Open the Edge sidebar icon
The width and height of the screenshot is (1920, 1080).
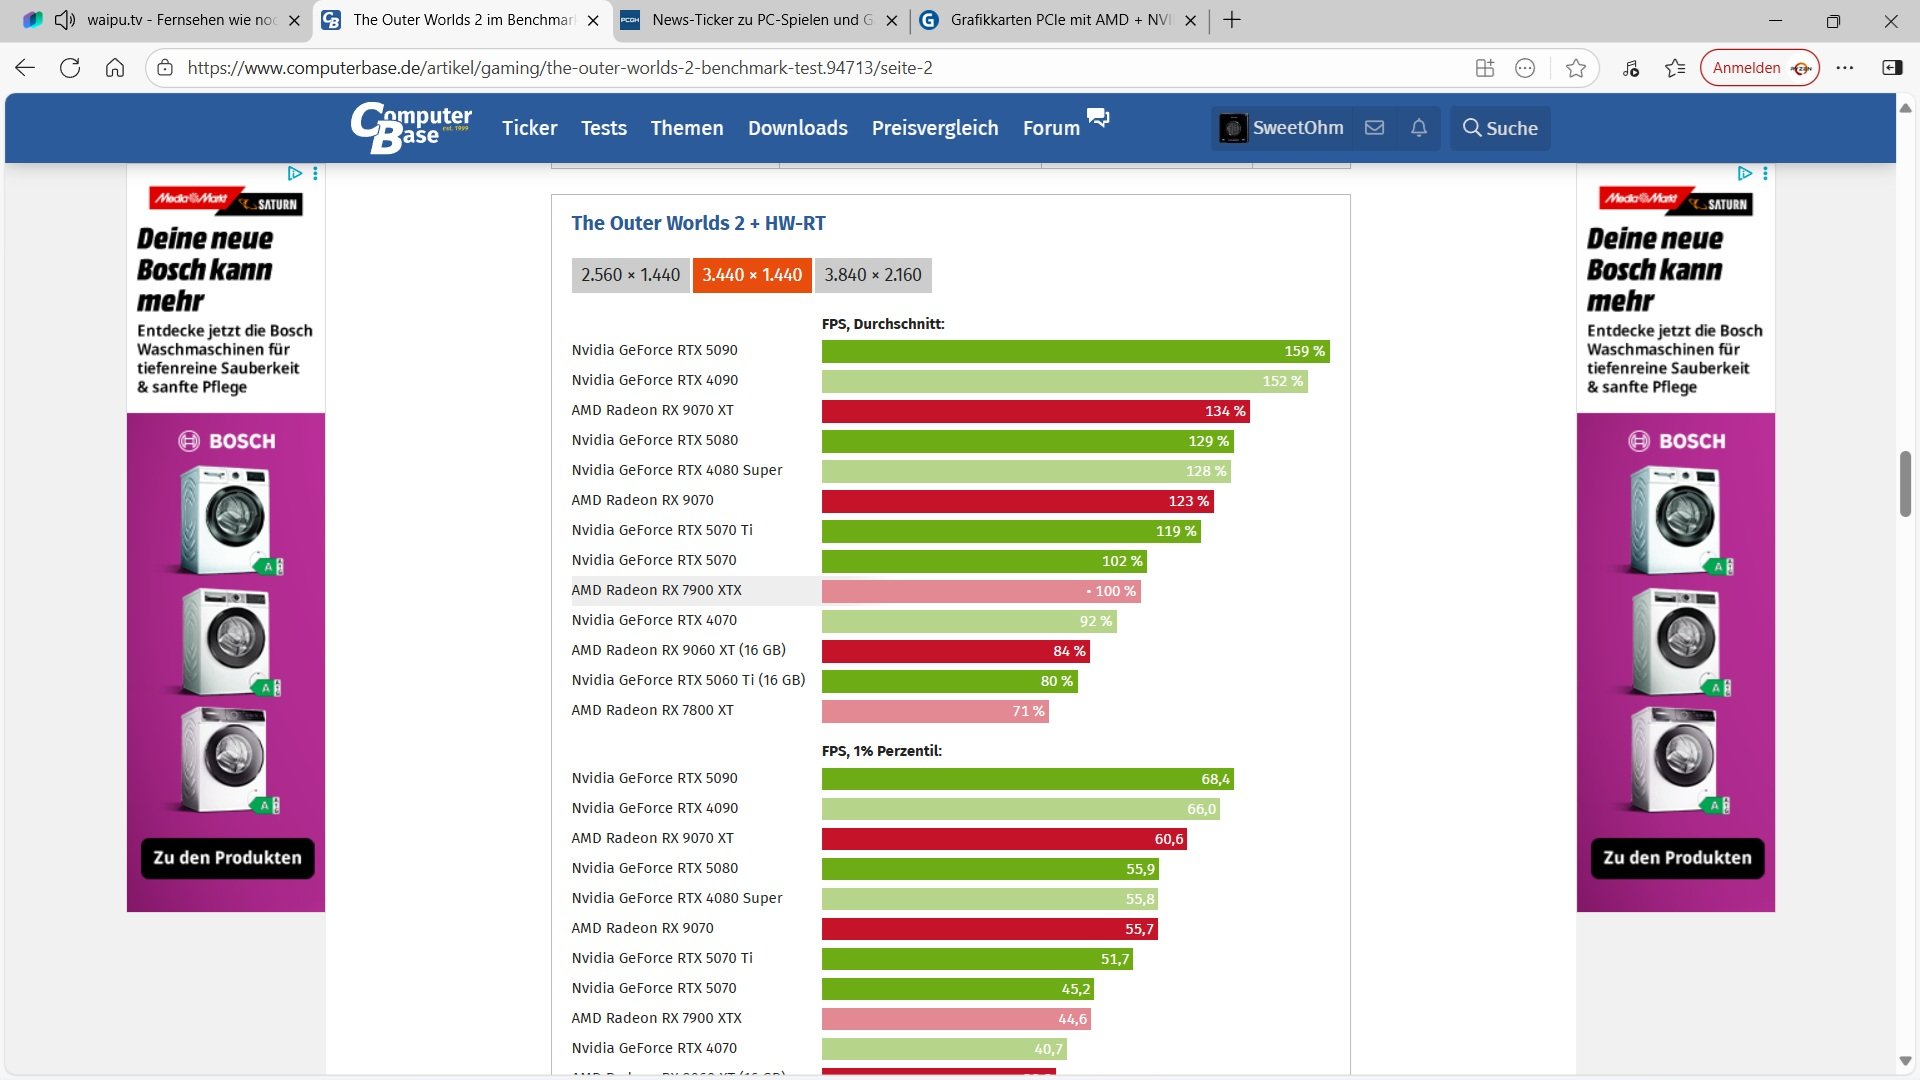click(x=1892, y=68)
